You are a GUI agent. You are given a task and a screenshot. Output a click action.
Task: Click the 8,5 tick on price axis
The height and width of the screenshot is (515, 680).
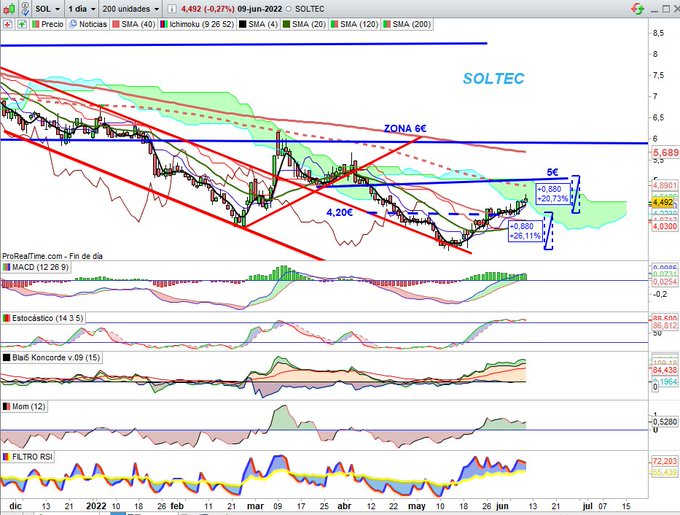658,33
